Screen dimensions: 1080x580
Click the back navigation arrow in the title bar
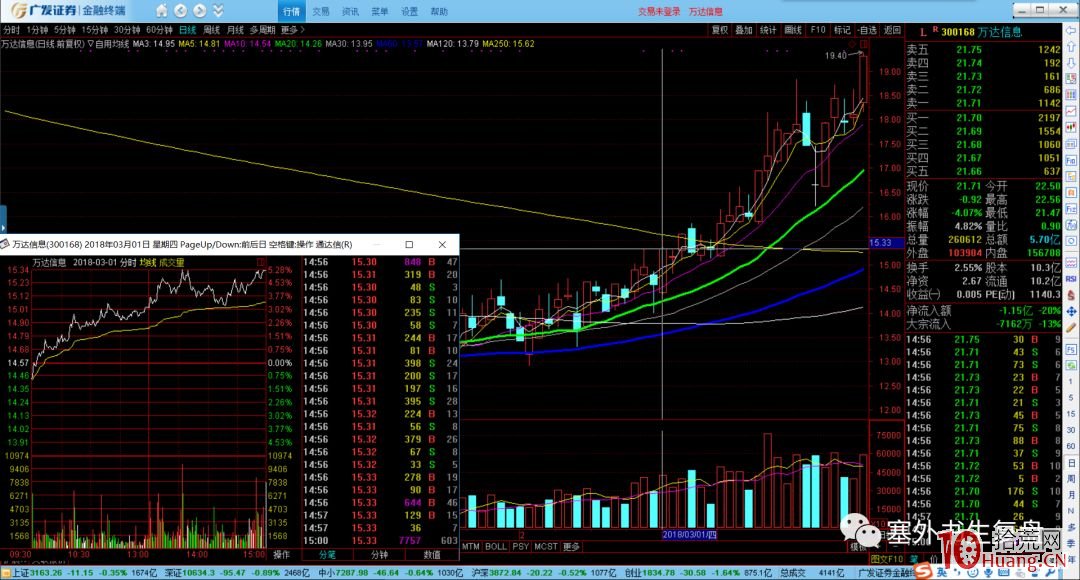point(180,11)
